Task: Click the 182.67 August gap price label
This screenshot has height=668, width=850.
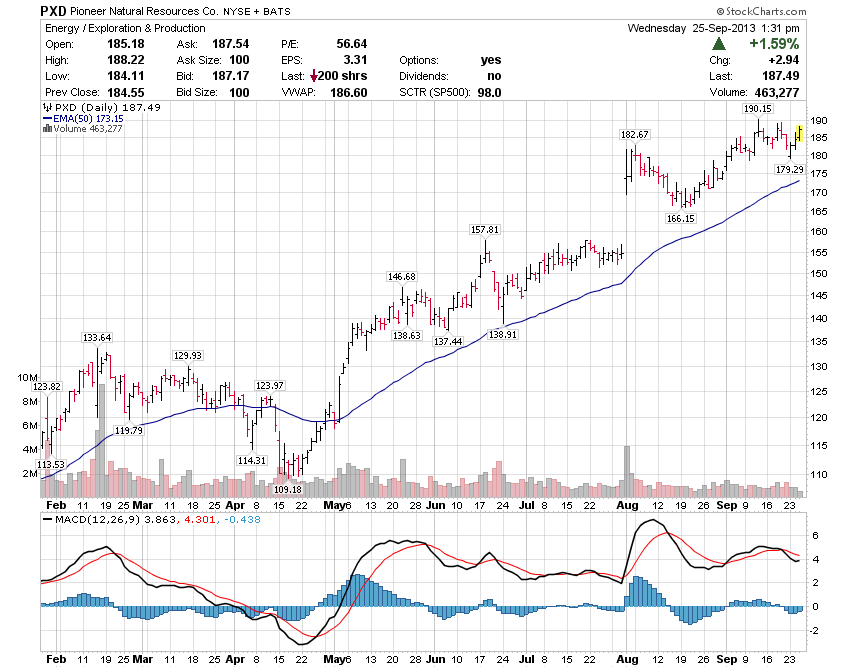Action: point(634,134)
